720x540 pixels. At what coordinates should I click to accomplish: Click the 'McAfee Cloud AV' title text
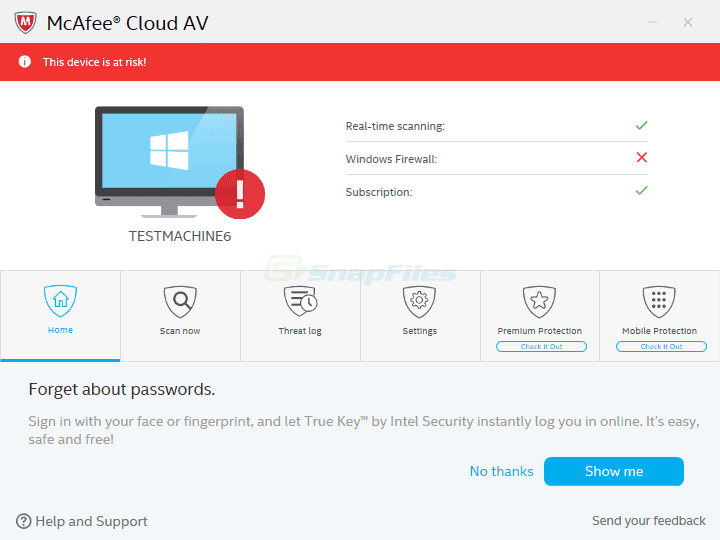[x=128, y=23]
